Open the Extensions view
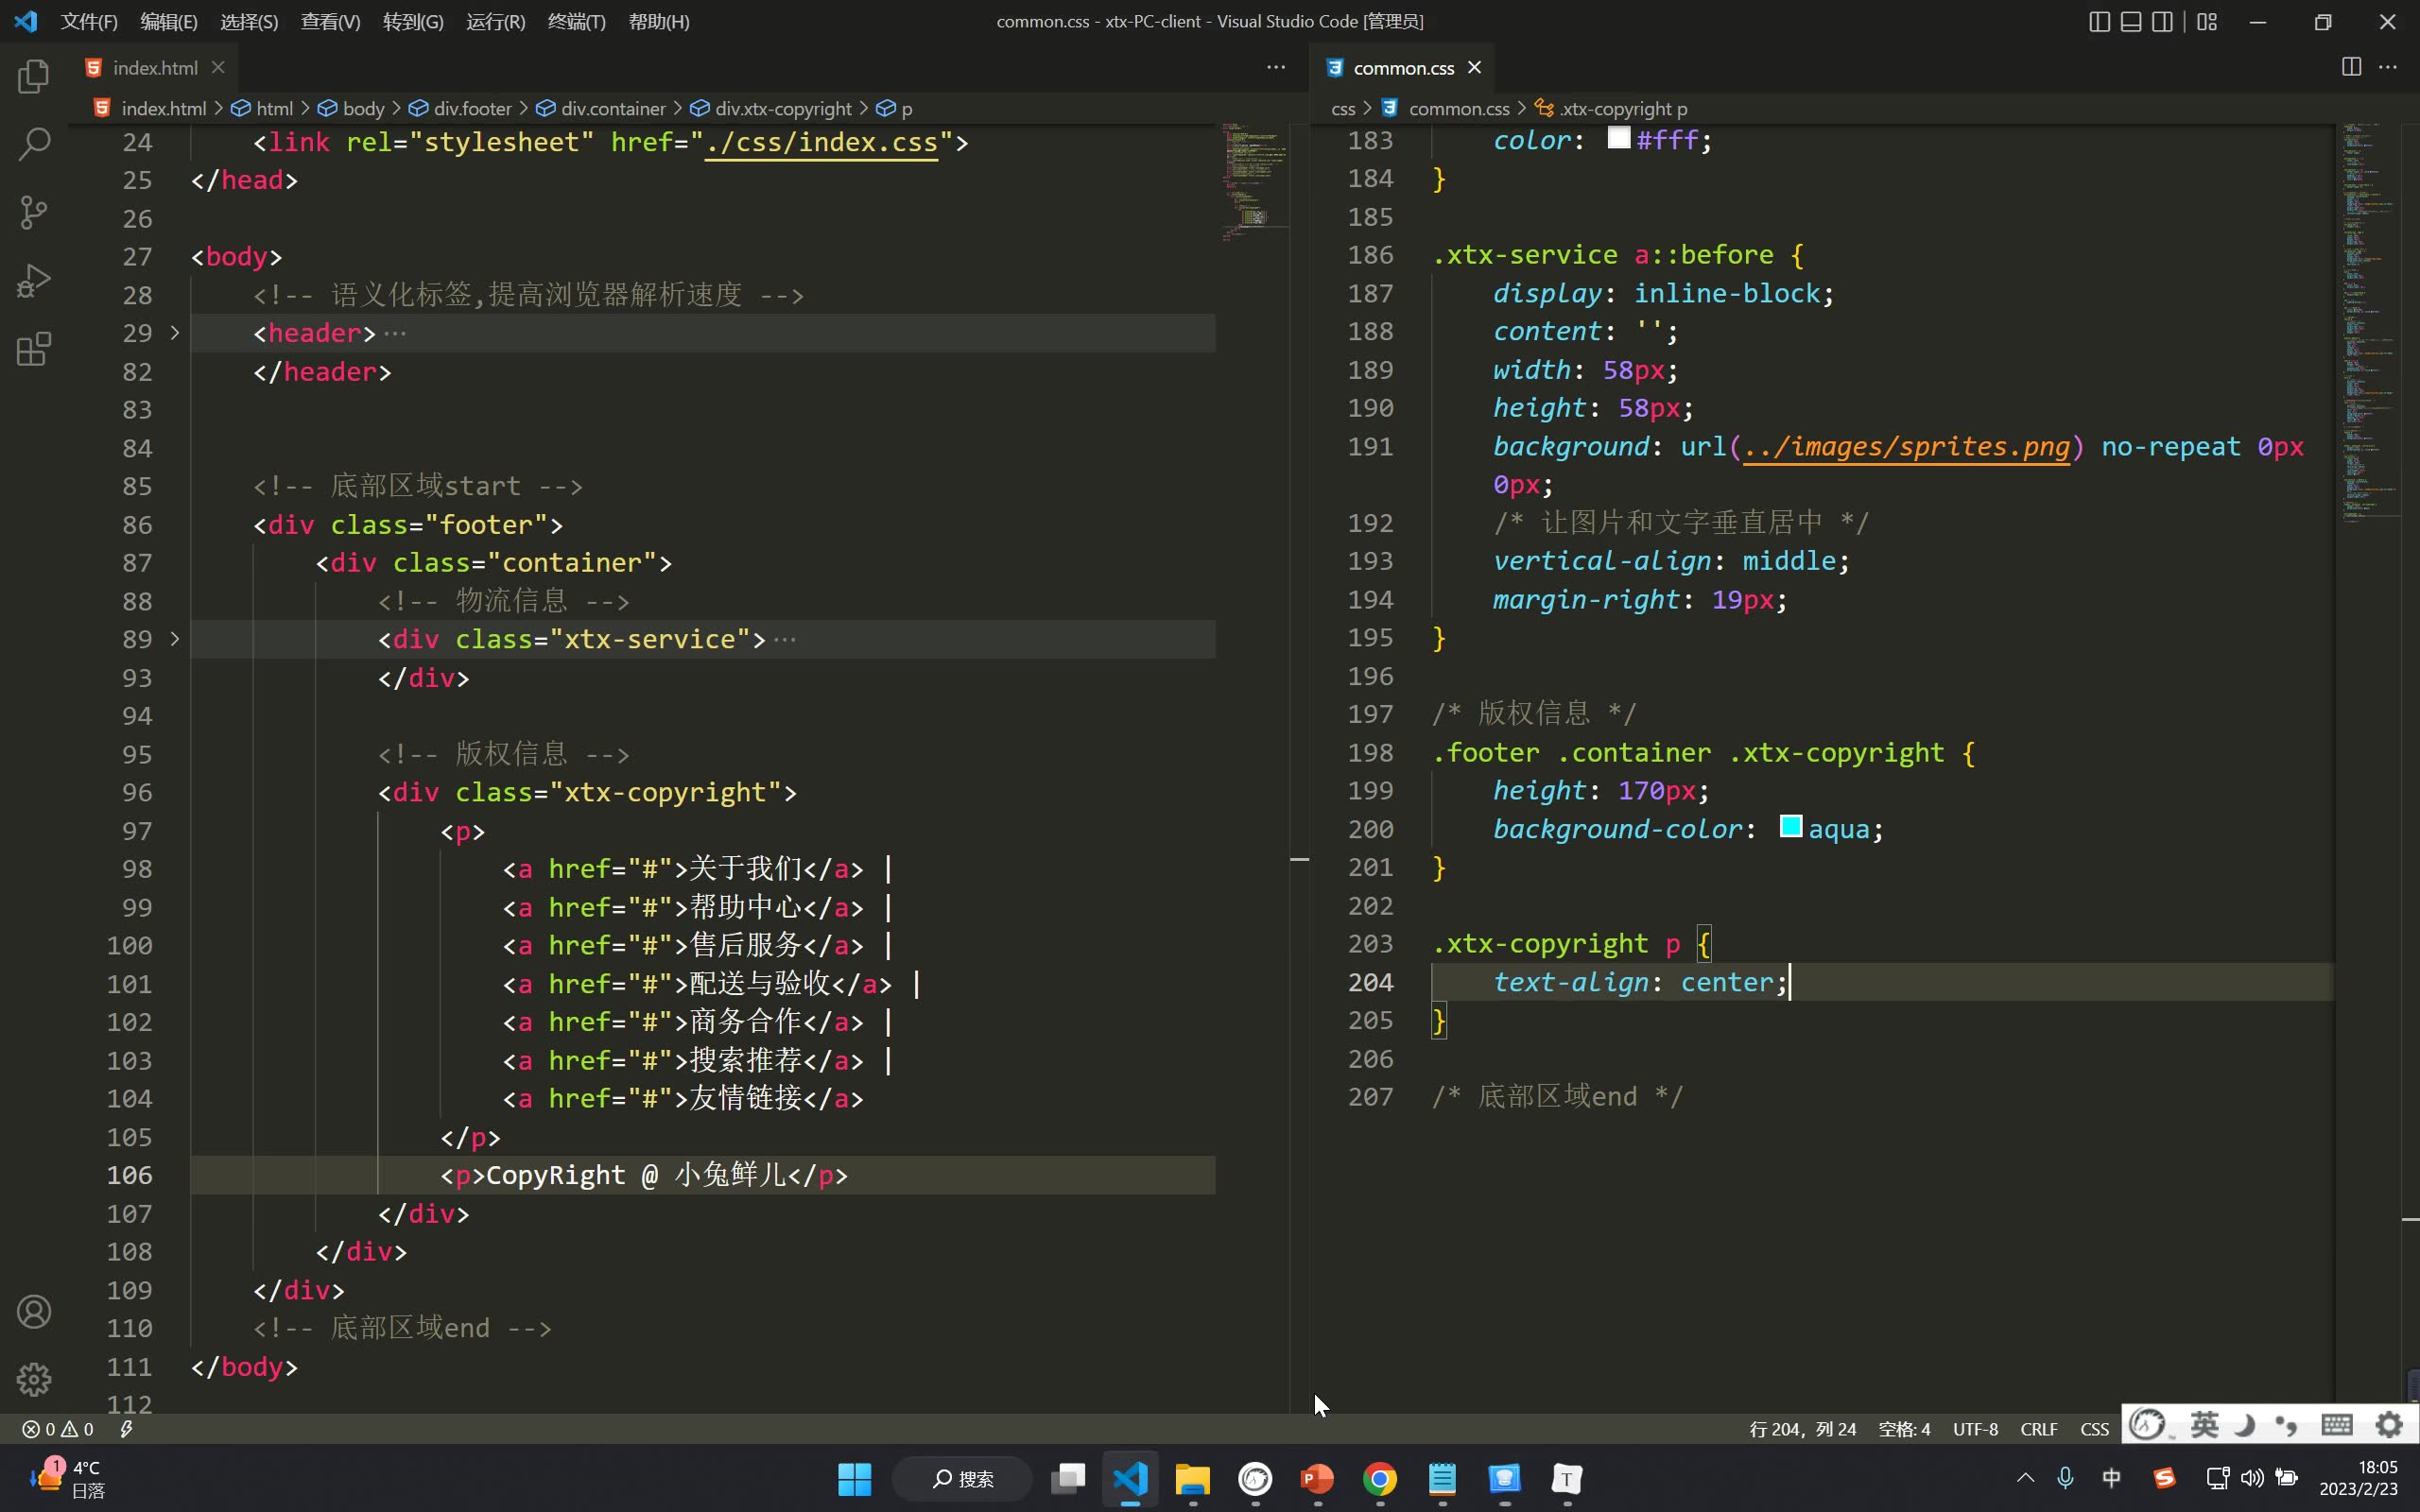The width and height of the screenshot is (2420, 1512). [x=34, y=349]
